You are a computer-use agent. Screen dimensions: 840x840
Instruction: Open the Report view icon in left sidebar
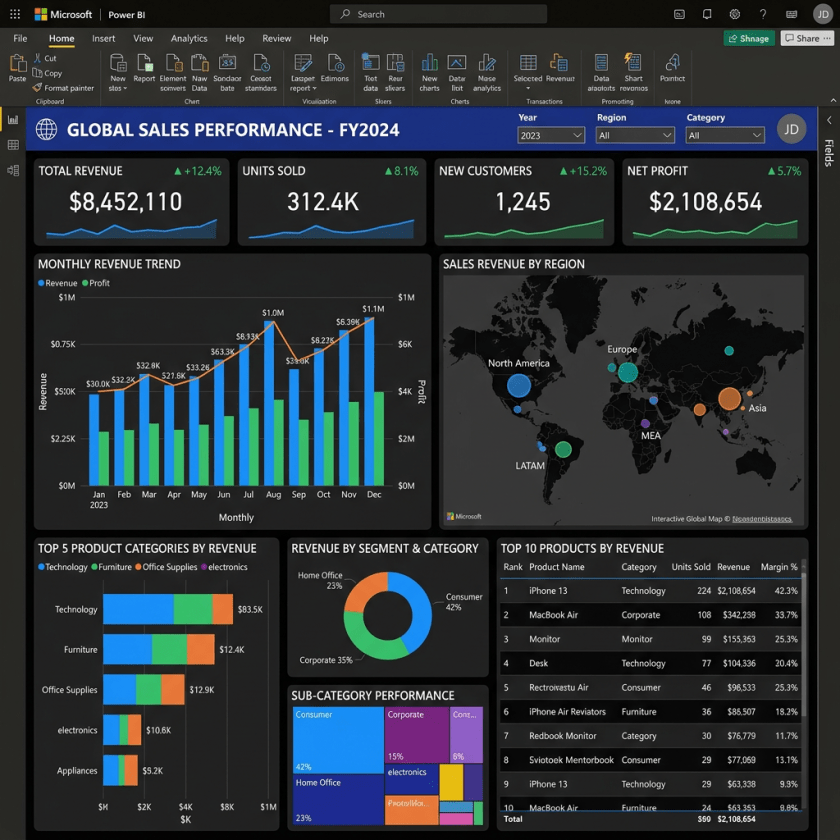(14, 120)
